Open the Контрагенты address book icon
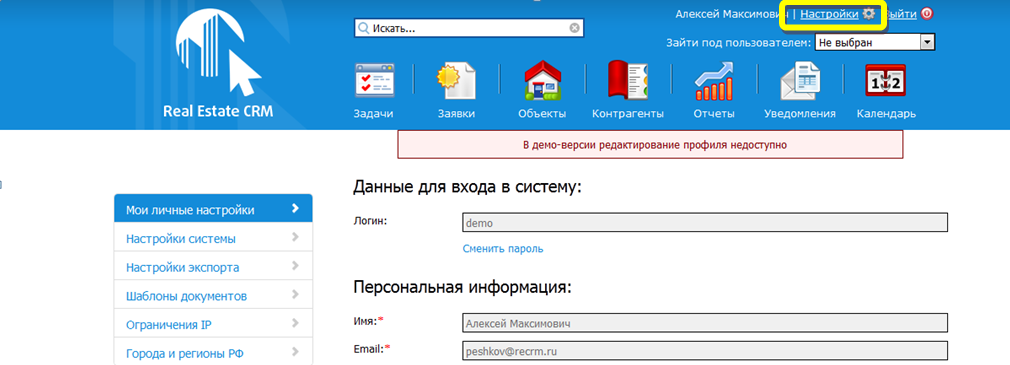 [628, 80]
